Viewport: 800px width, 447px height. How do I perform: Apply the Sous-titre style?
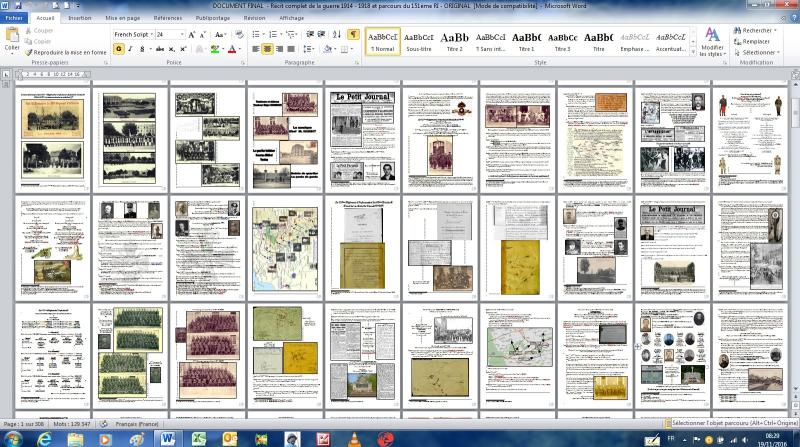(419, 42)
